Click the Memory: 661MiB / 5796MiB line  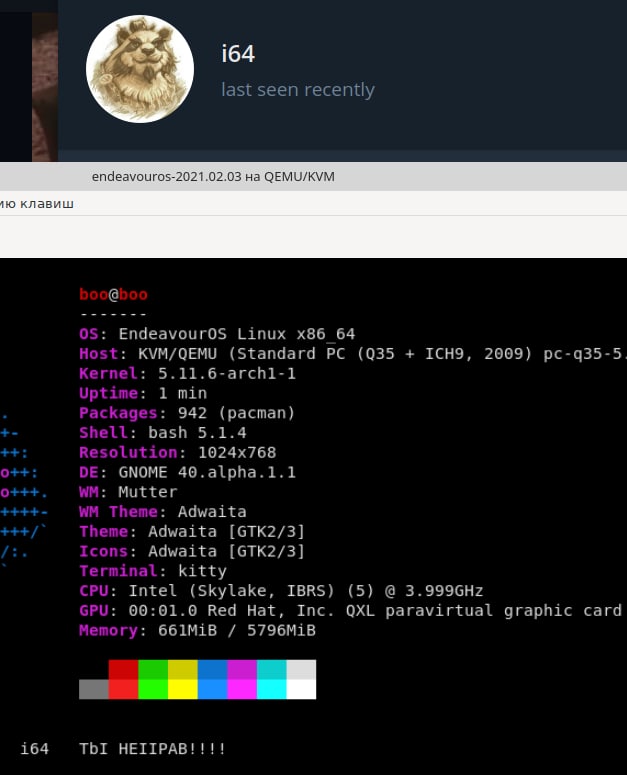click(197, 631)
